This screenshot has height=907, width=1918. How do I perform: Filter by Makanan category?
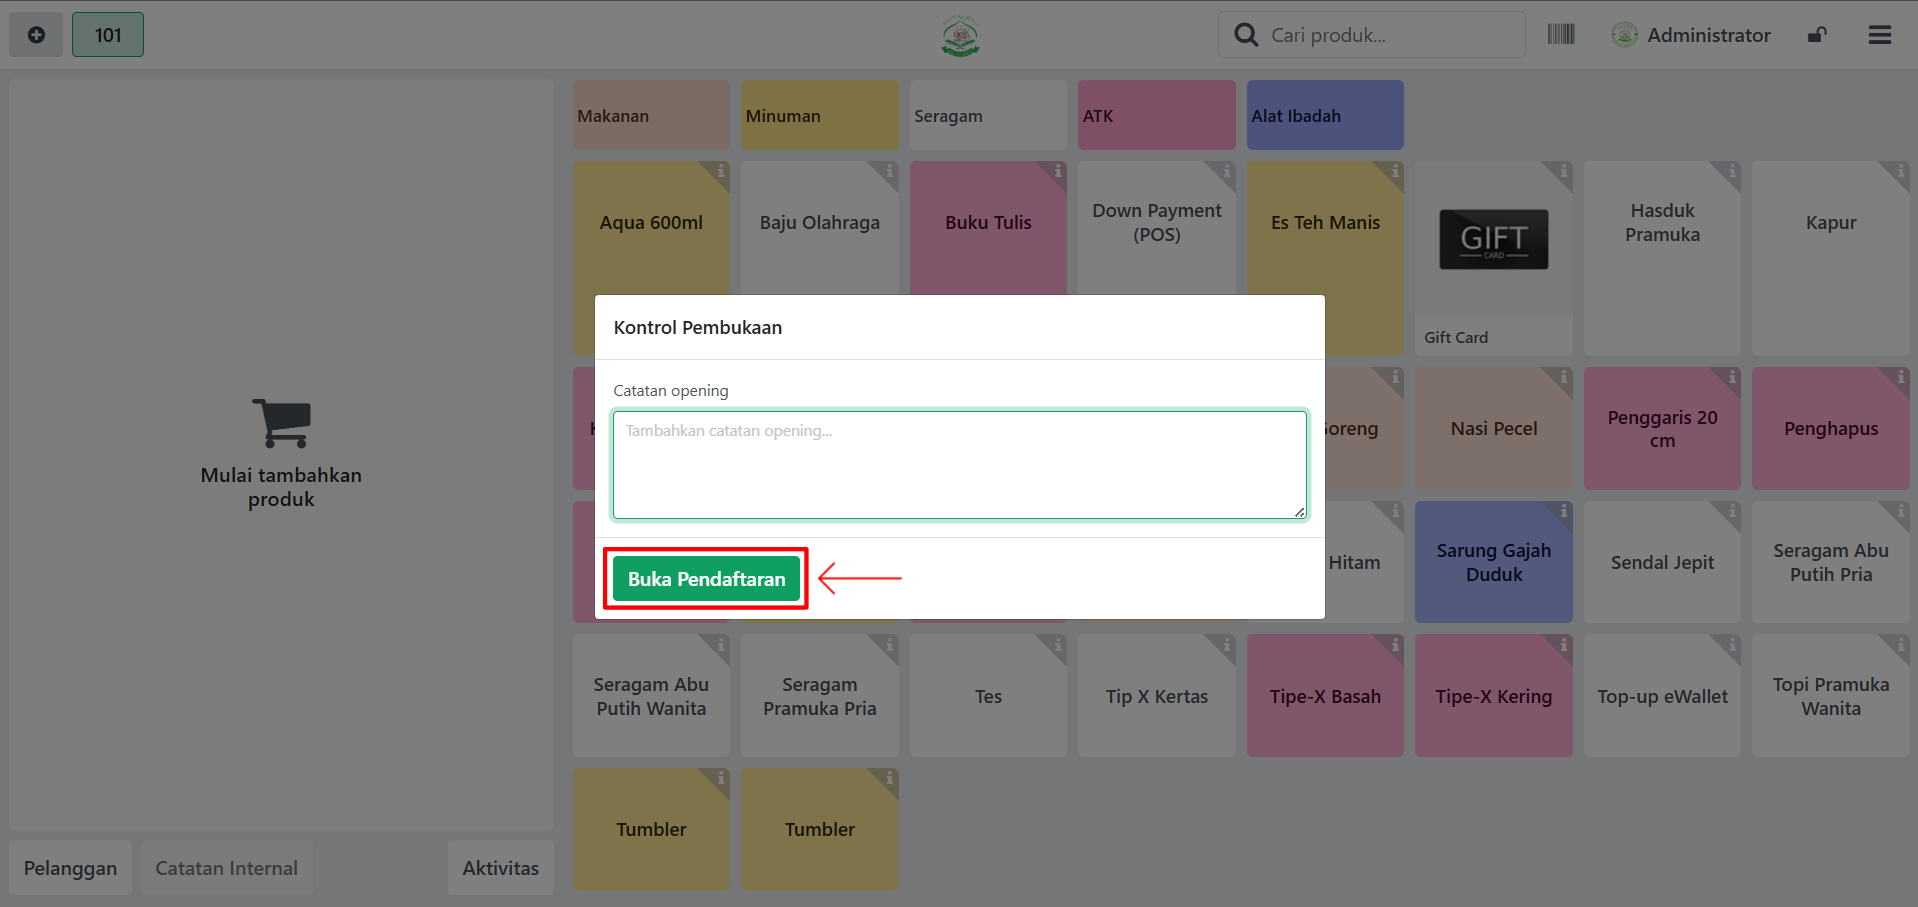(651, 116)
